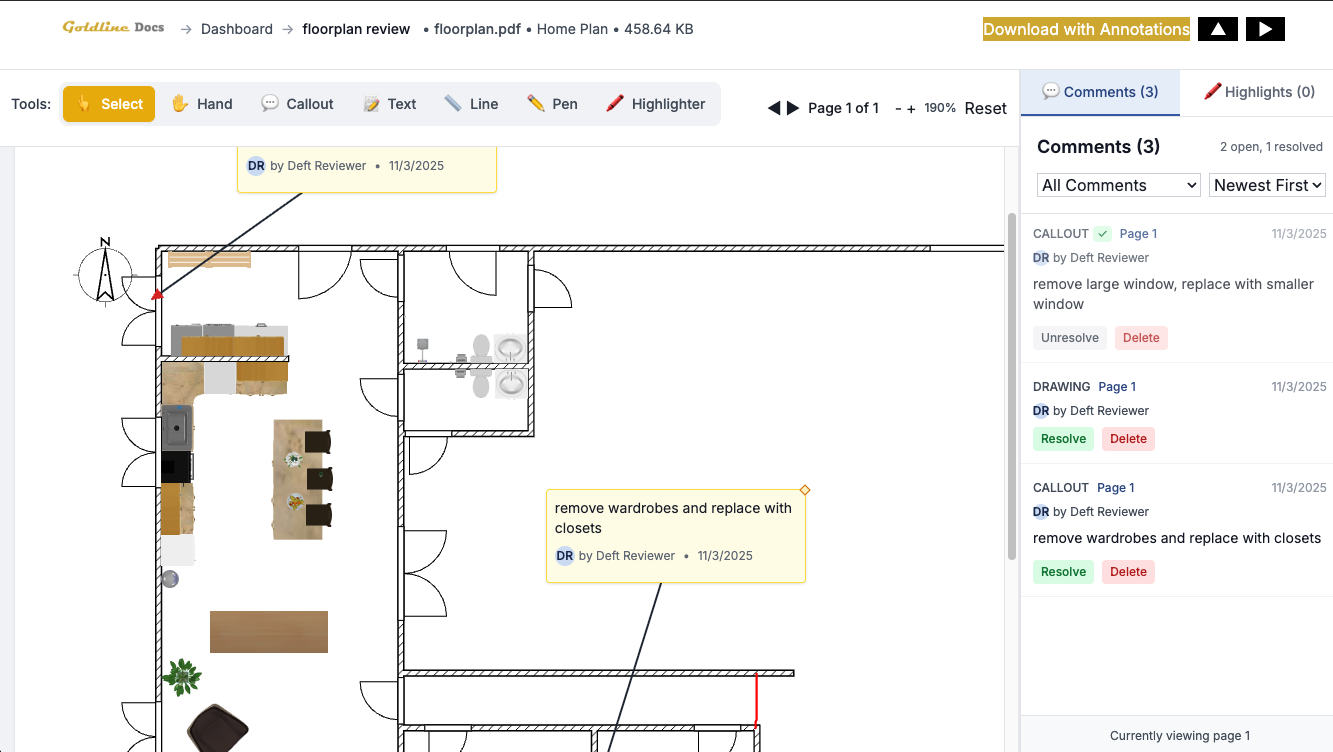Choose the Text annotation tool
This screenshot has width=1333, height=752.
pos(389,103)
